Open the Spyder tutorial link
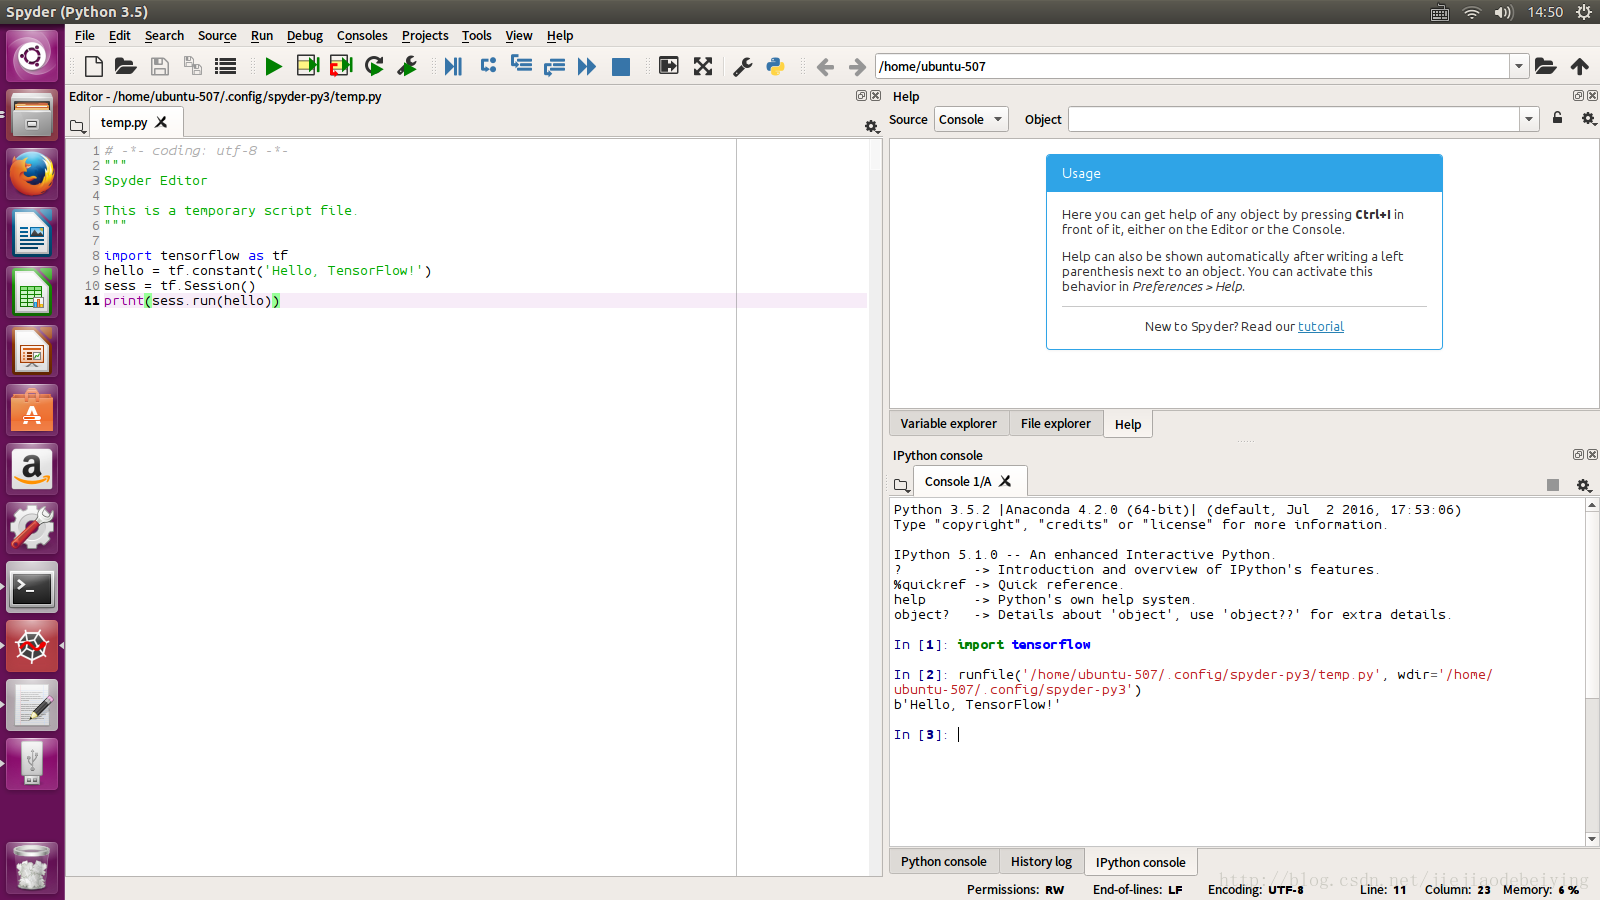The image size is (1600, 900). tap(1320, 326)
